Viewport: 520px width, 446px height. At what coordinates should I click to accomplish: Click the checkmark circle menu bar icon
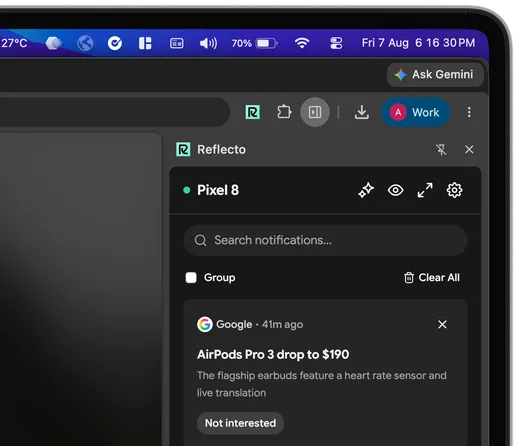(115, 43)
